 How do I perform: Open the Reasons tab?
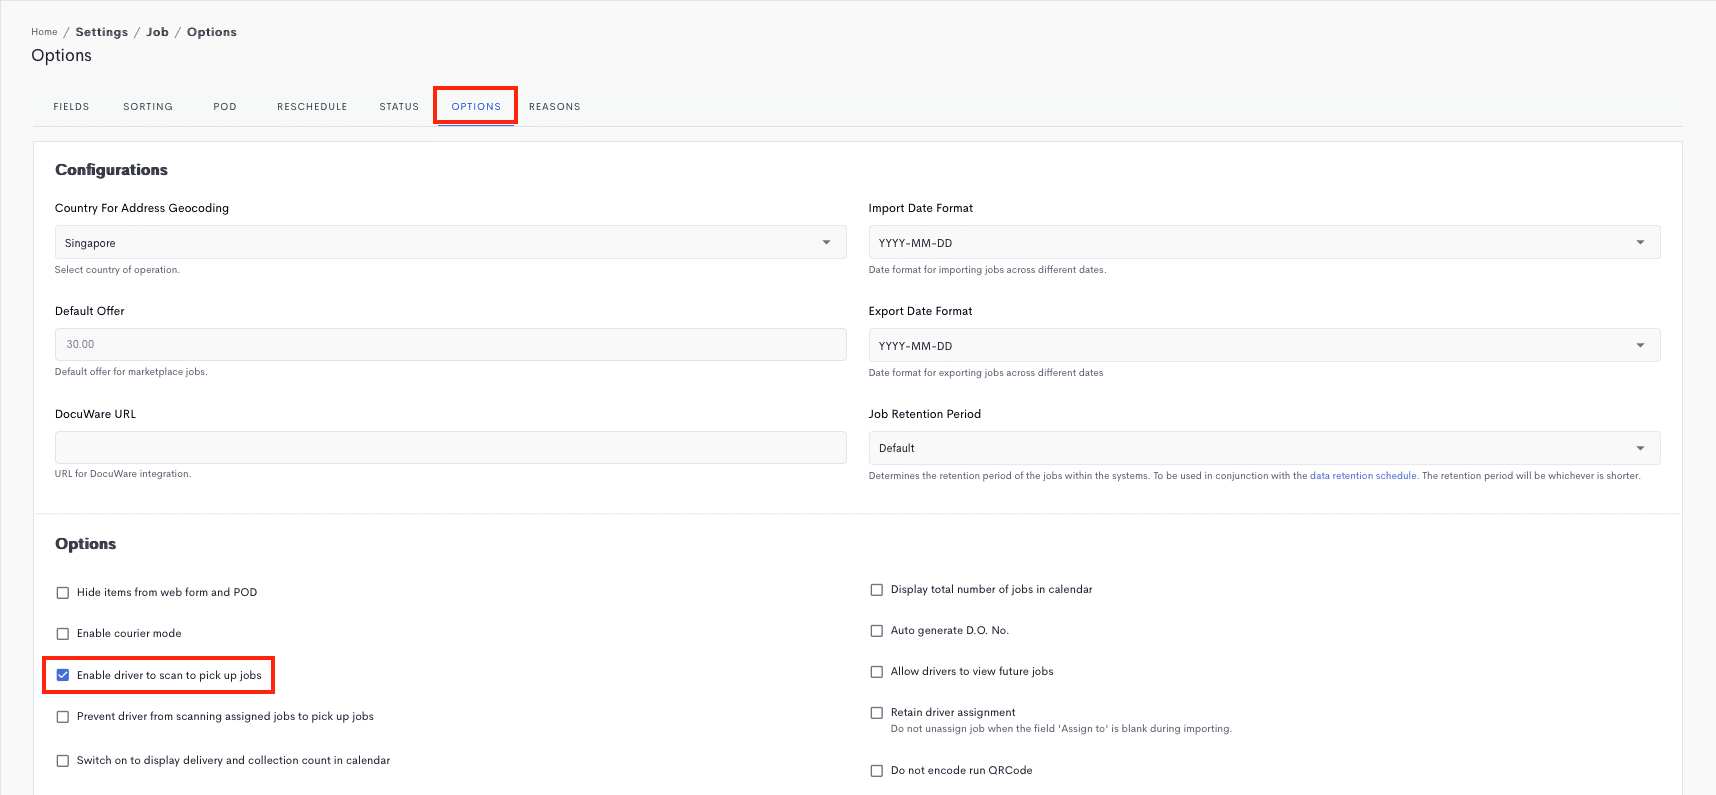555,107
